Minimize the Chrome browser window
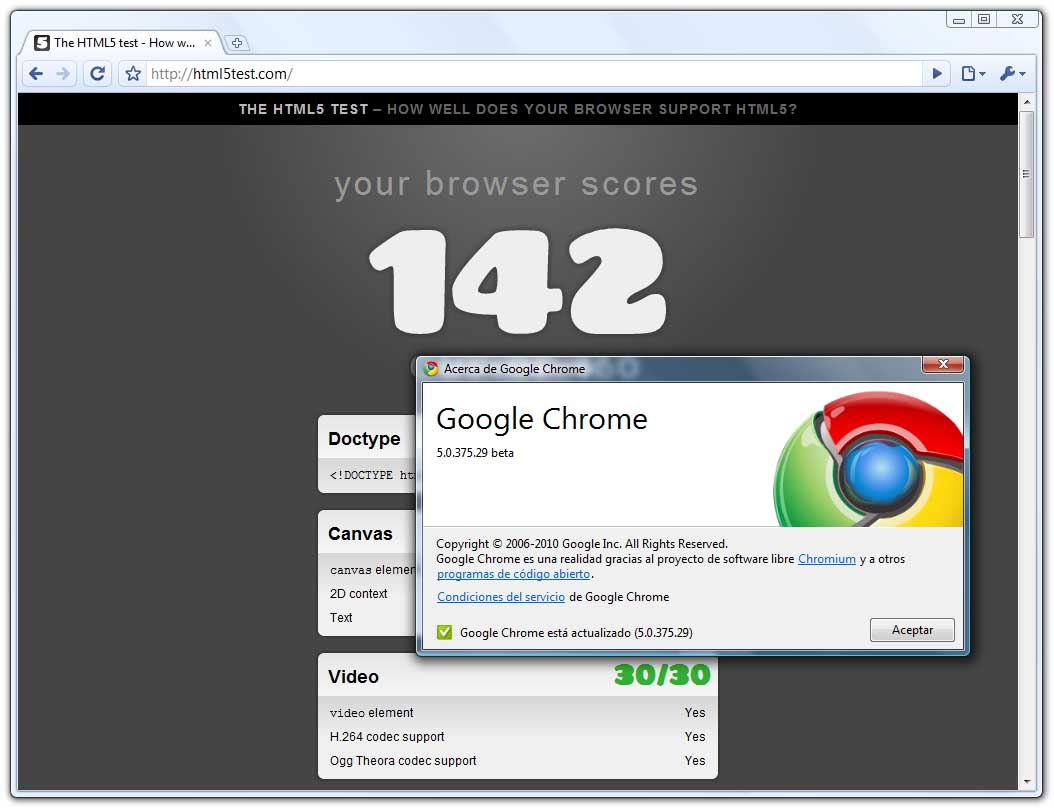The height and width of the screenshot is (808, 1054). [959, 19]
